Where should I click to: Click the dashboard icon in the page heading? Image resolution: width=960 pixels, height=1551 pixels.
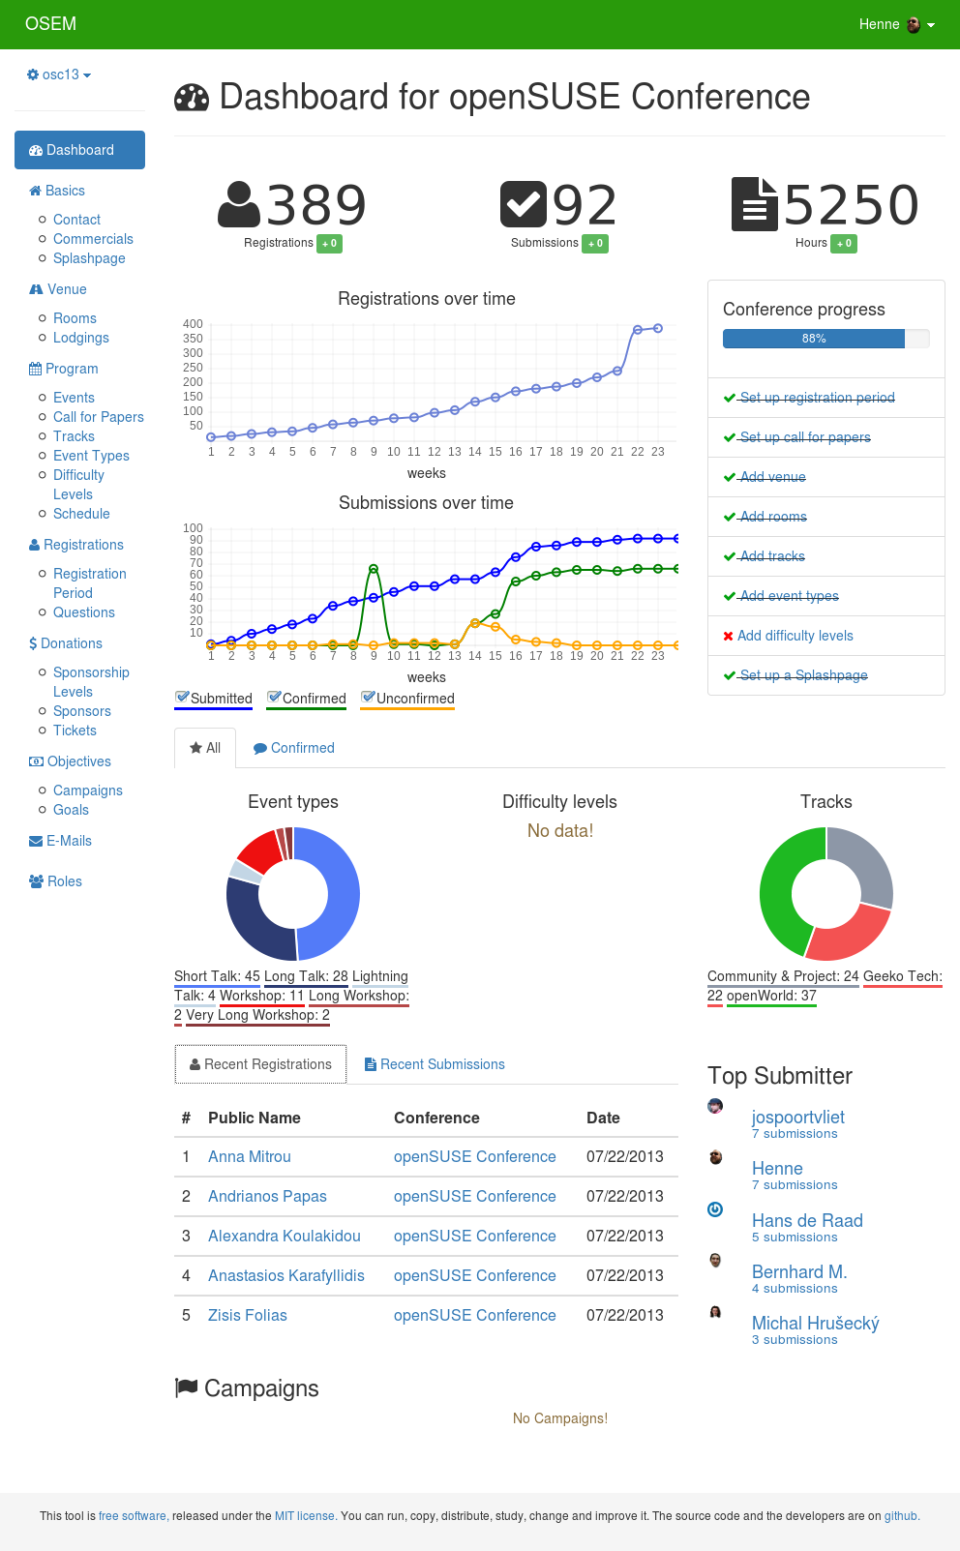pos(192,97)
